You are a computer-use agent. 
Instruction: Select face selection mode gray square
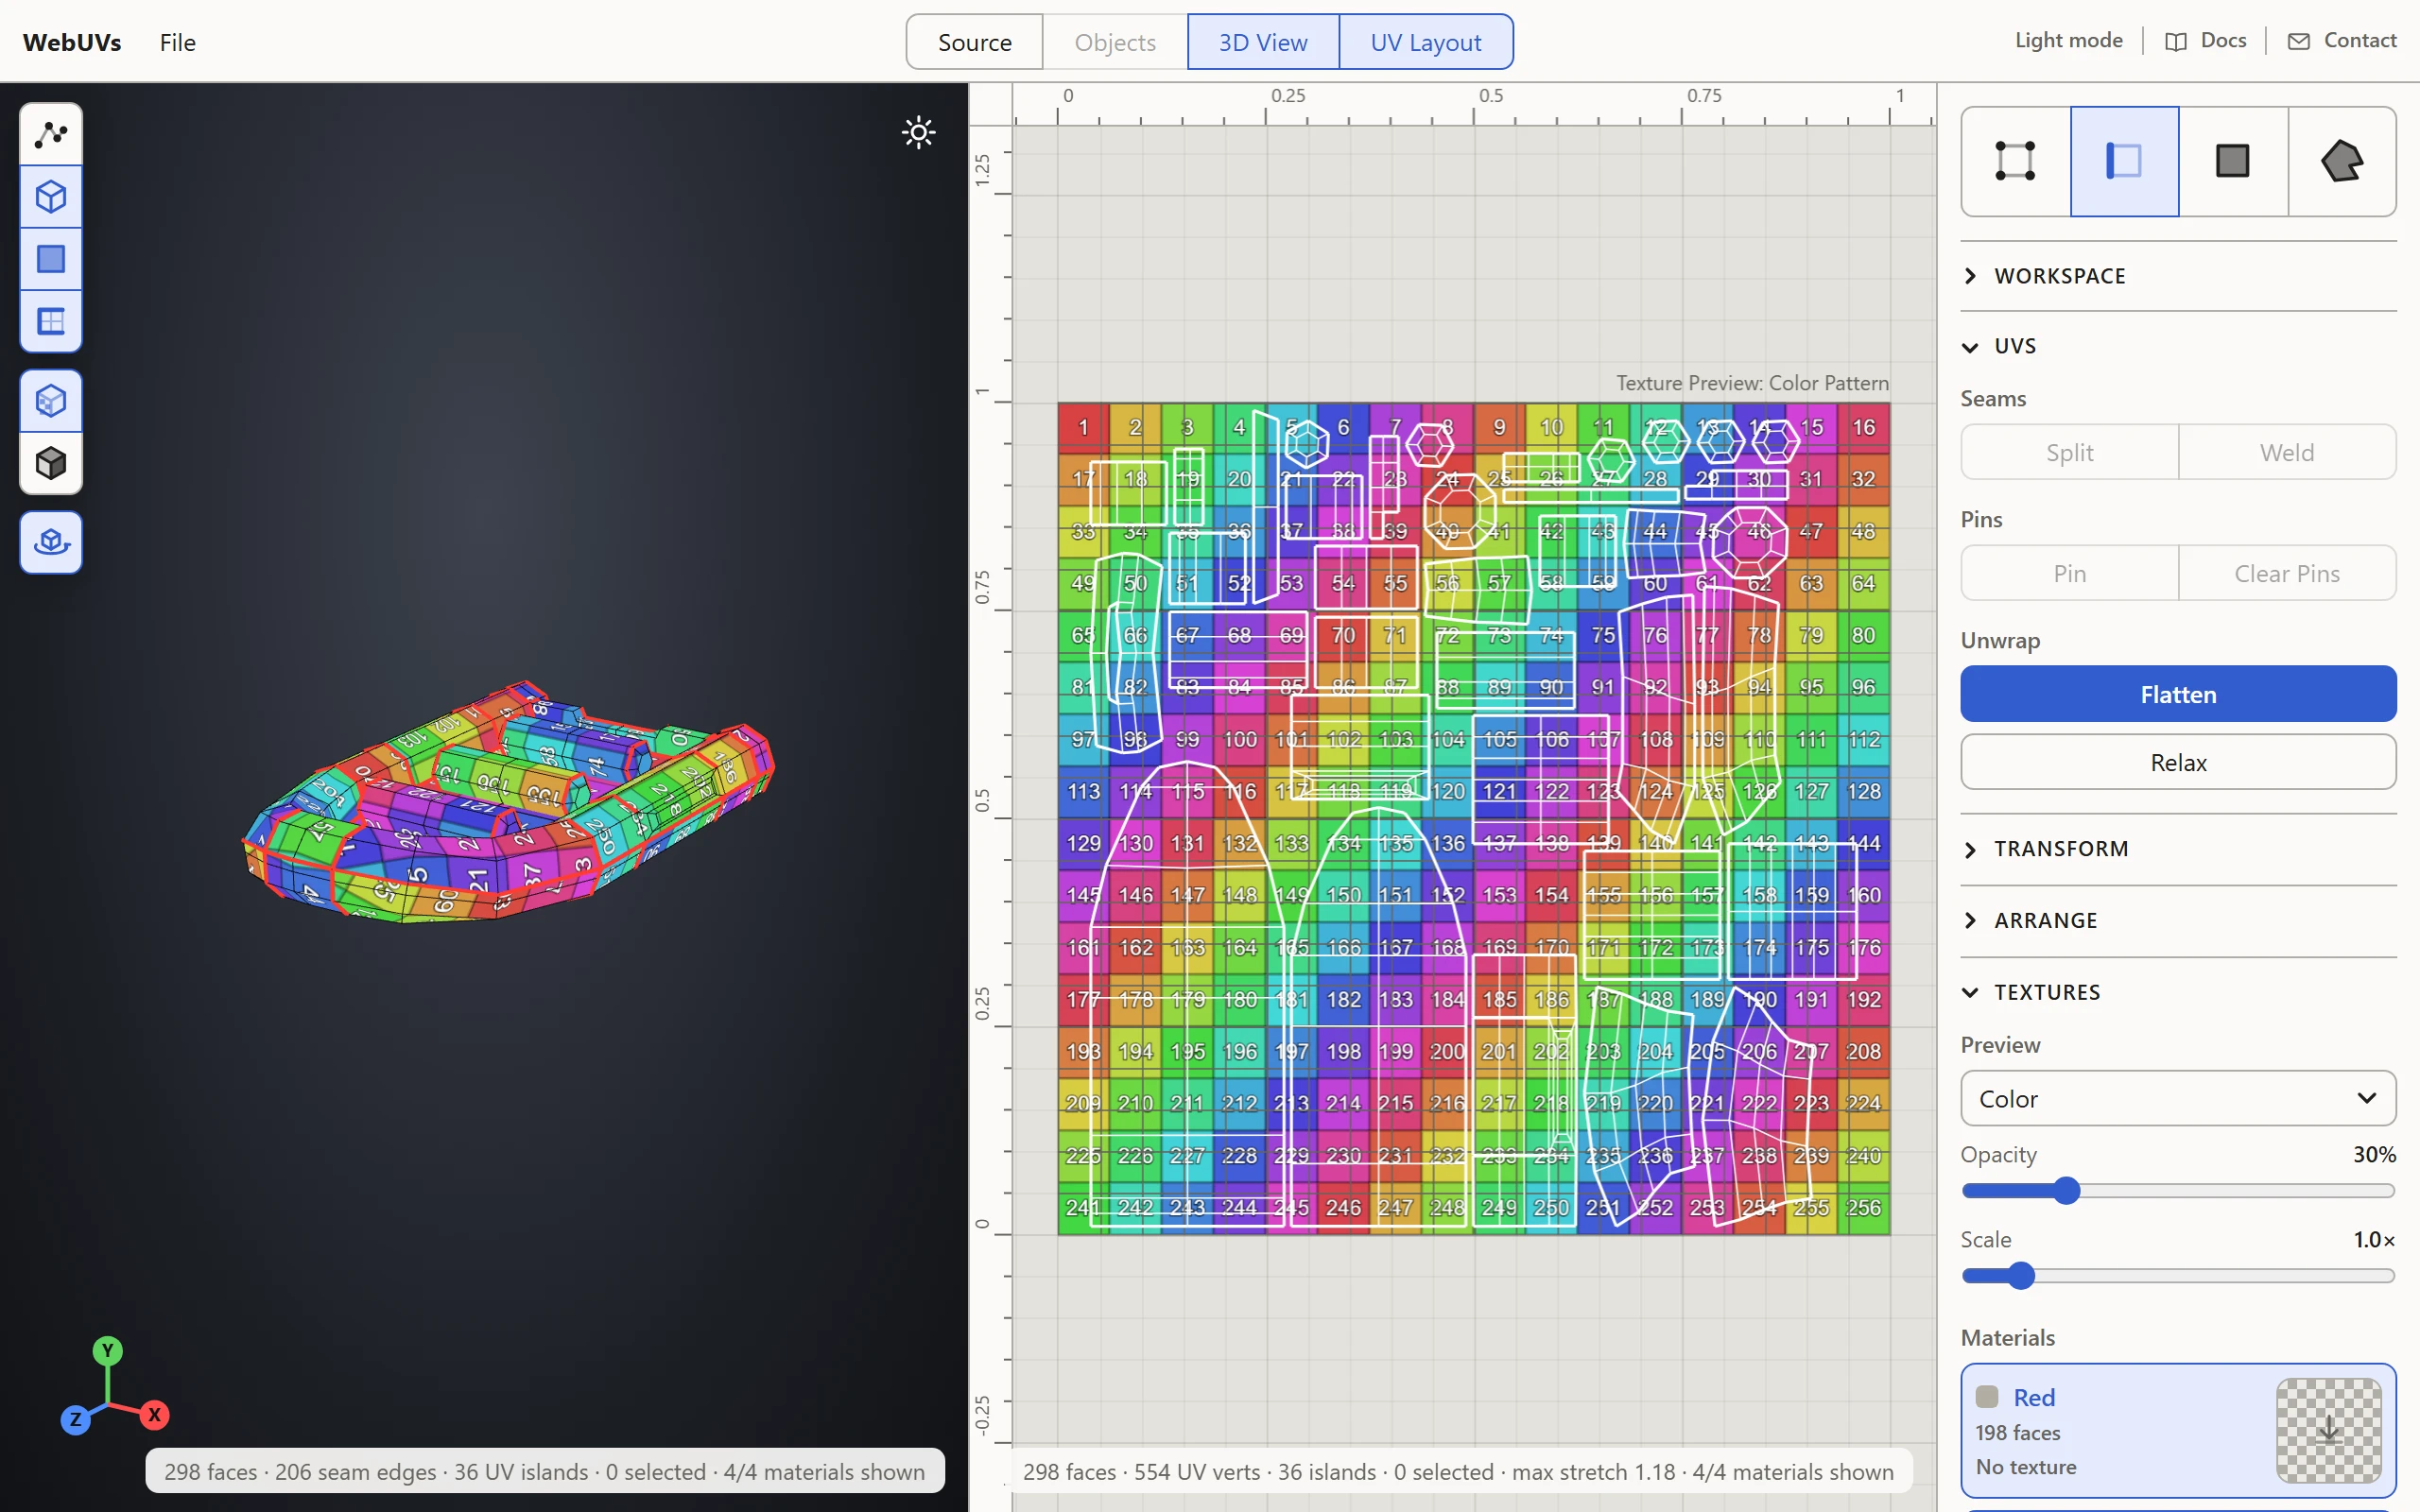tap(2233, 161)
